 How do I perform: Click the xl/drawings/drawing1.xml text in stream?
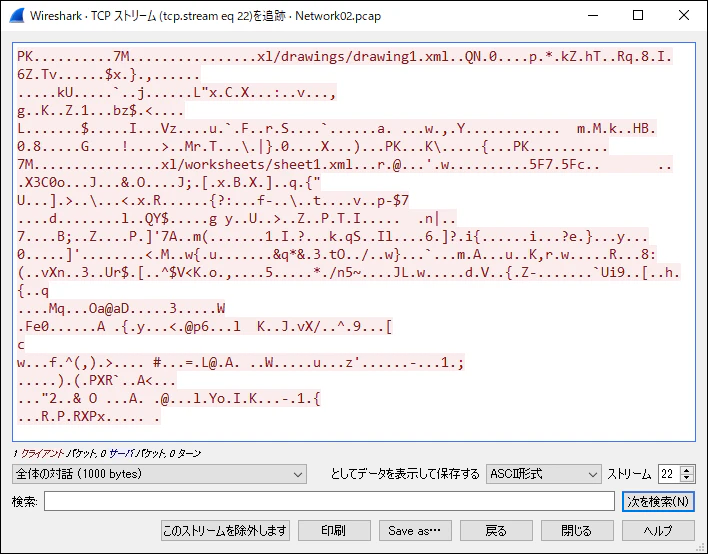pos(353,56)
